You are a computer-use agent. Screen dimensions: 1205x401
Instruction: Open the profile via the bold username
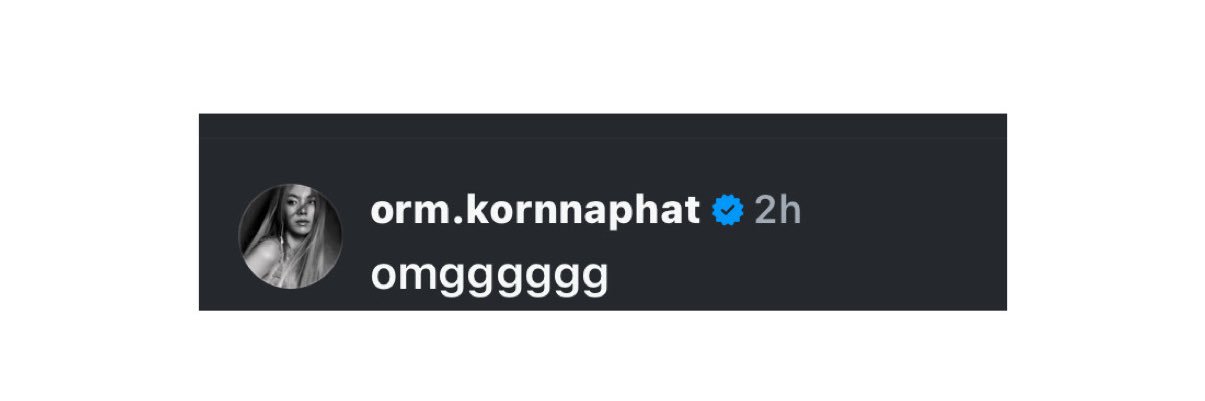coord(534,211)
